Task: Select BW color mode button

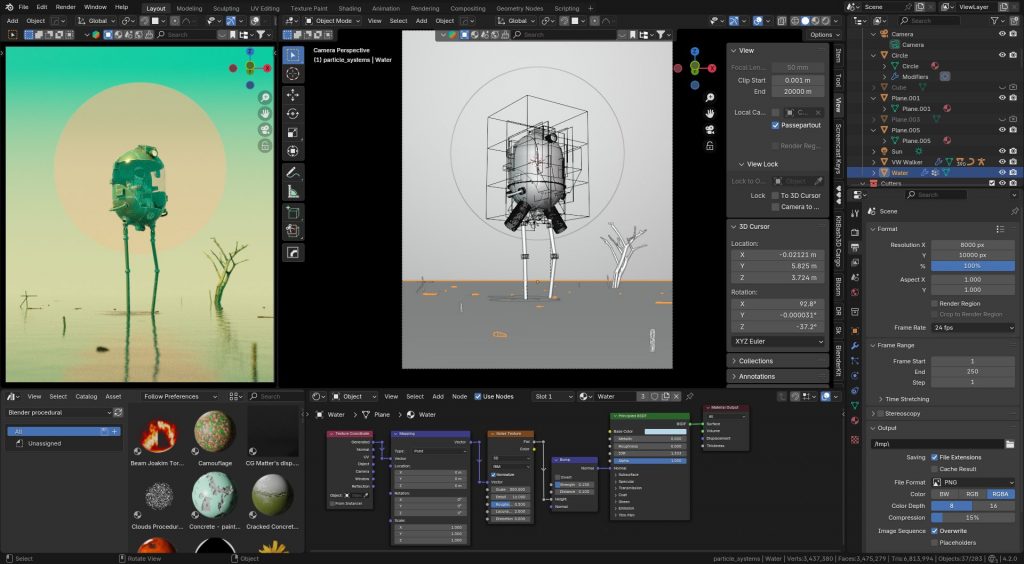Action: click(x=944, y=494)
